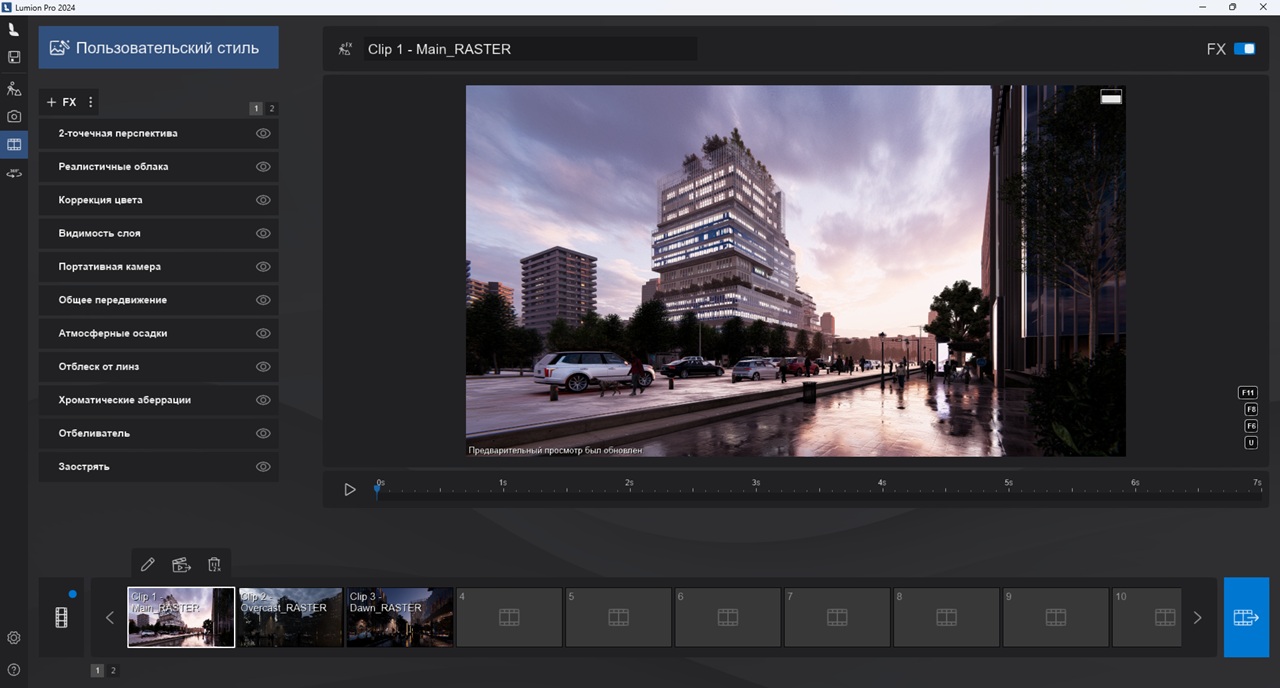Toggle the FX switch on or off
The height and width of the screenshot is (688, 1280).
coord(1244,49)
